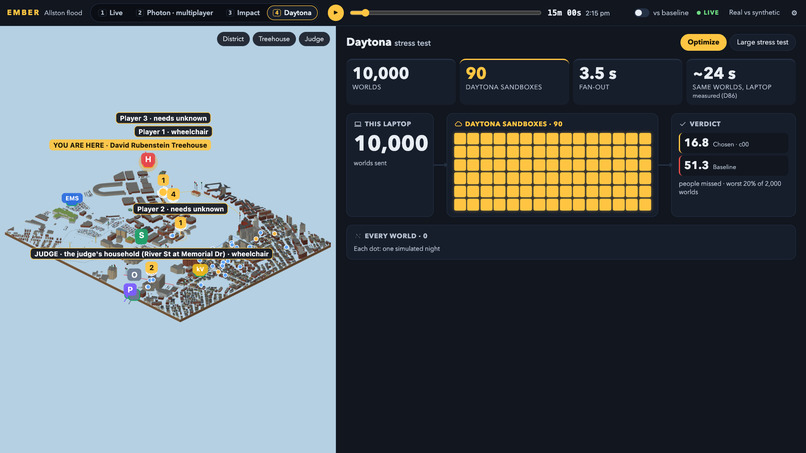Click the timeline slider track
Image resolution: width=806 pixels, height=453 pixels.
[x=446, y=13]
